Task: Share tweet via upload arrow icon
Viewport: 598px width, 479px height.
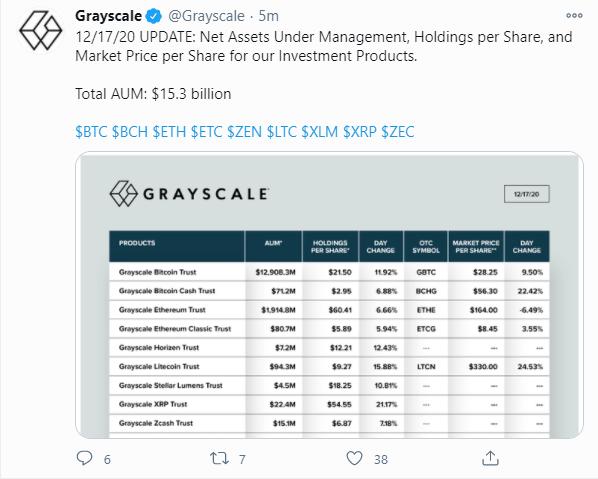Action: 490,458
